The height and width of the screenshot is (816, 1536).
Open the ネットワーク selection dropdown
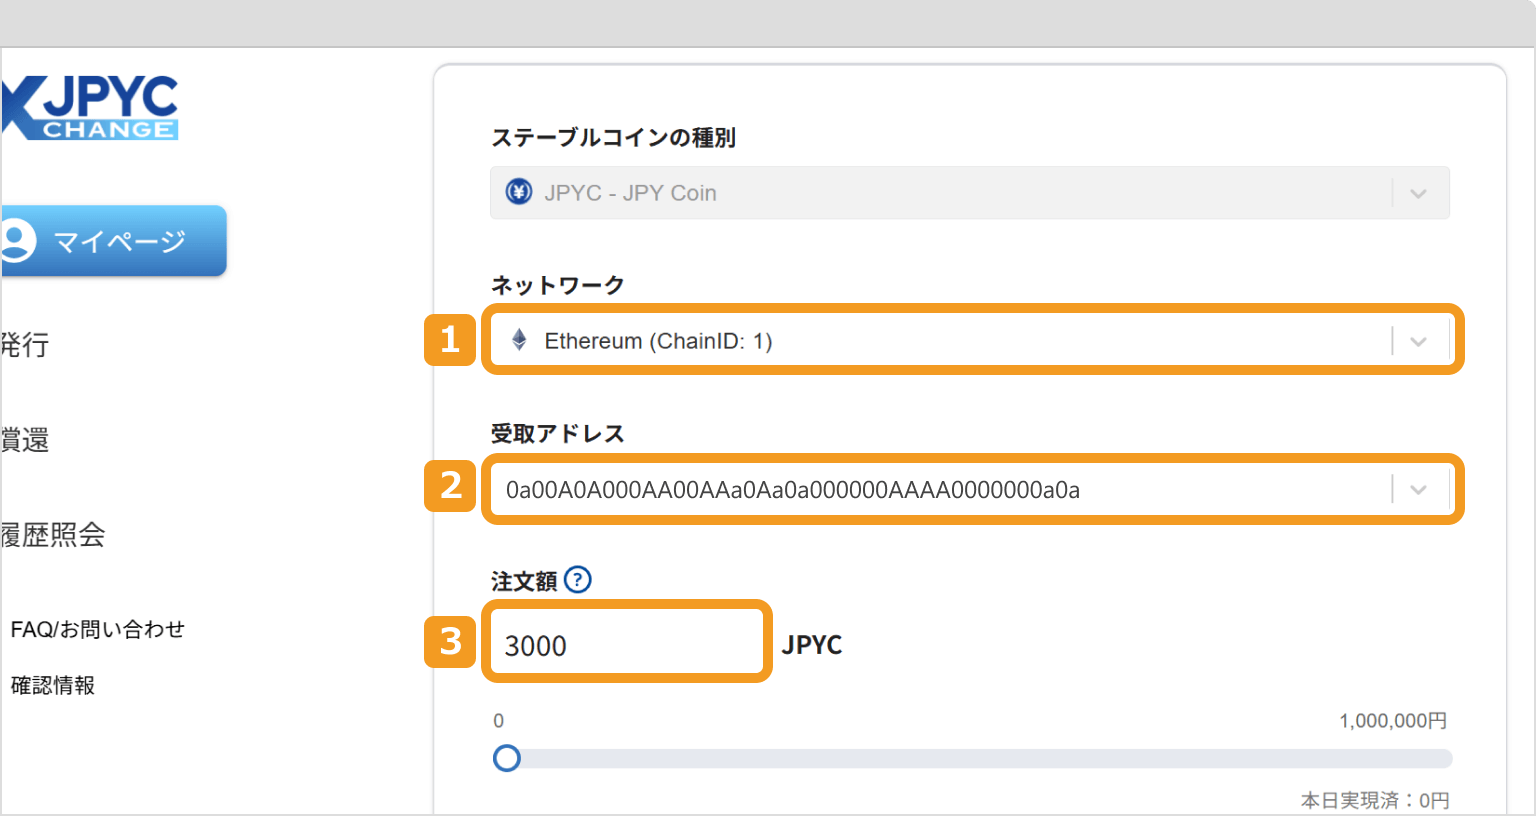pos(1417,340)
